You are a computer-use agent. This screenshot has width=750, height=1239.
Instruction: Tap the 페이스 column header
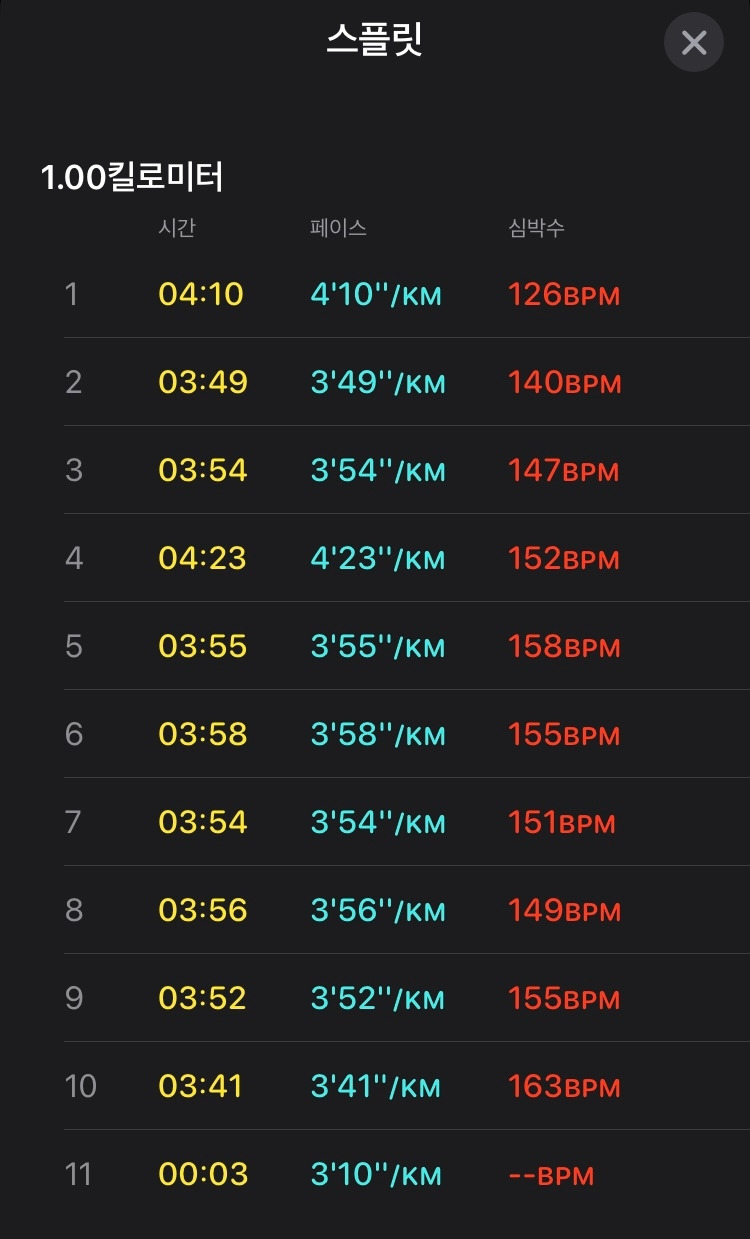[338, 228]
